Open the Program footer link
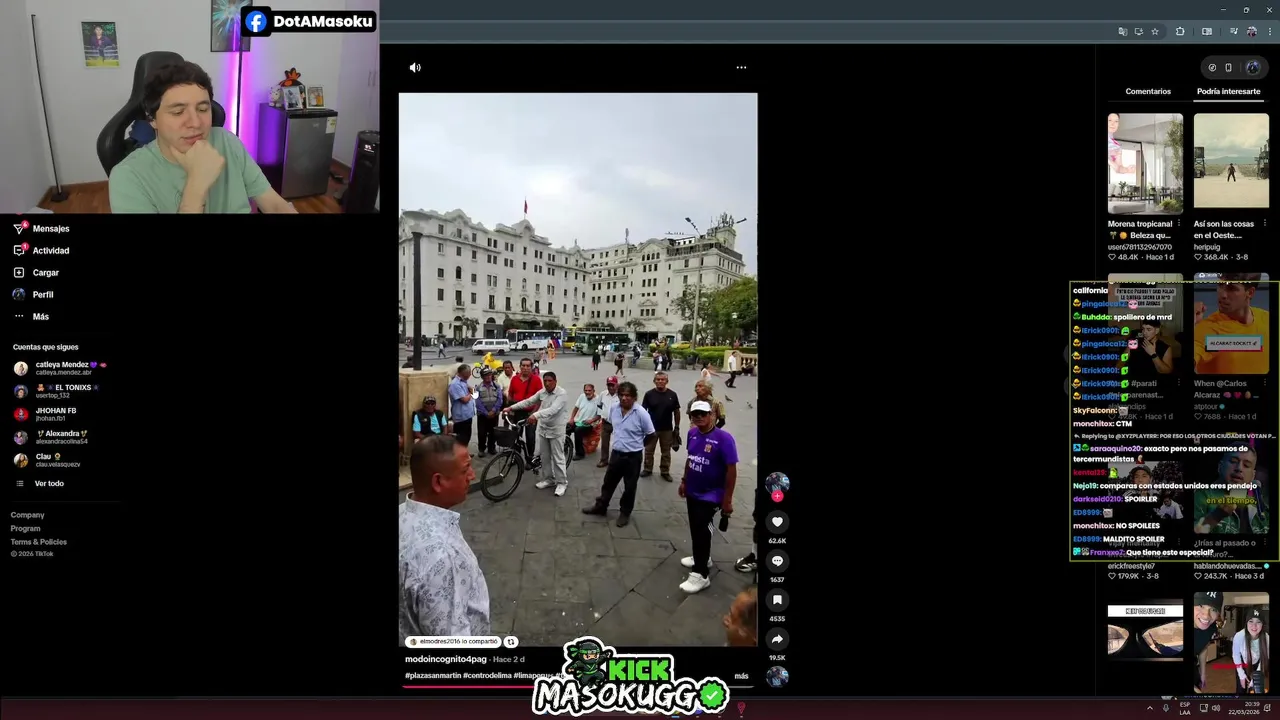Viewport: 1280px width, 720px height. coord(25,528)
